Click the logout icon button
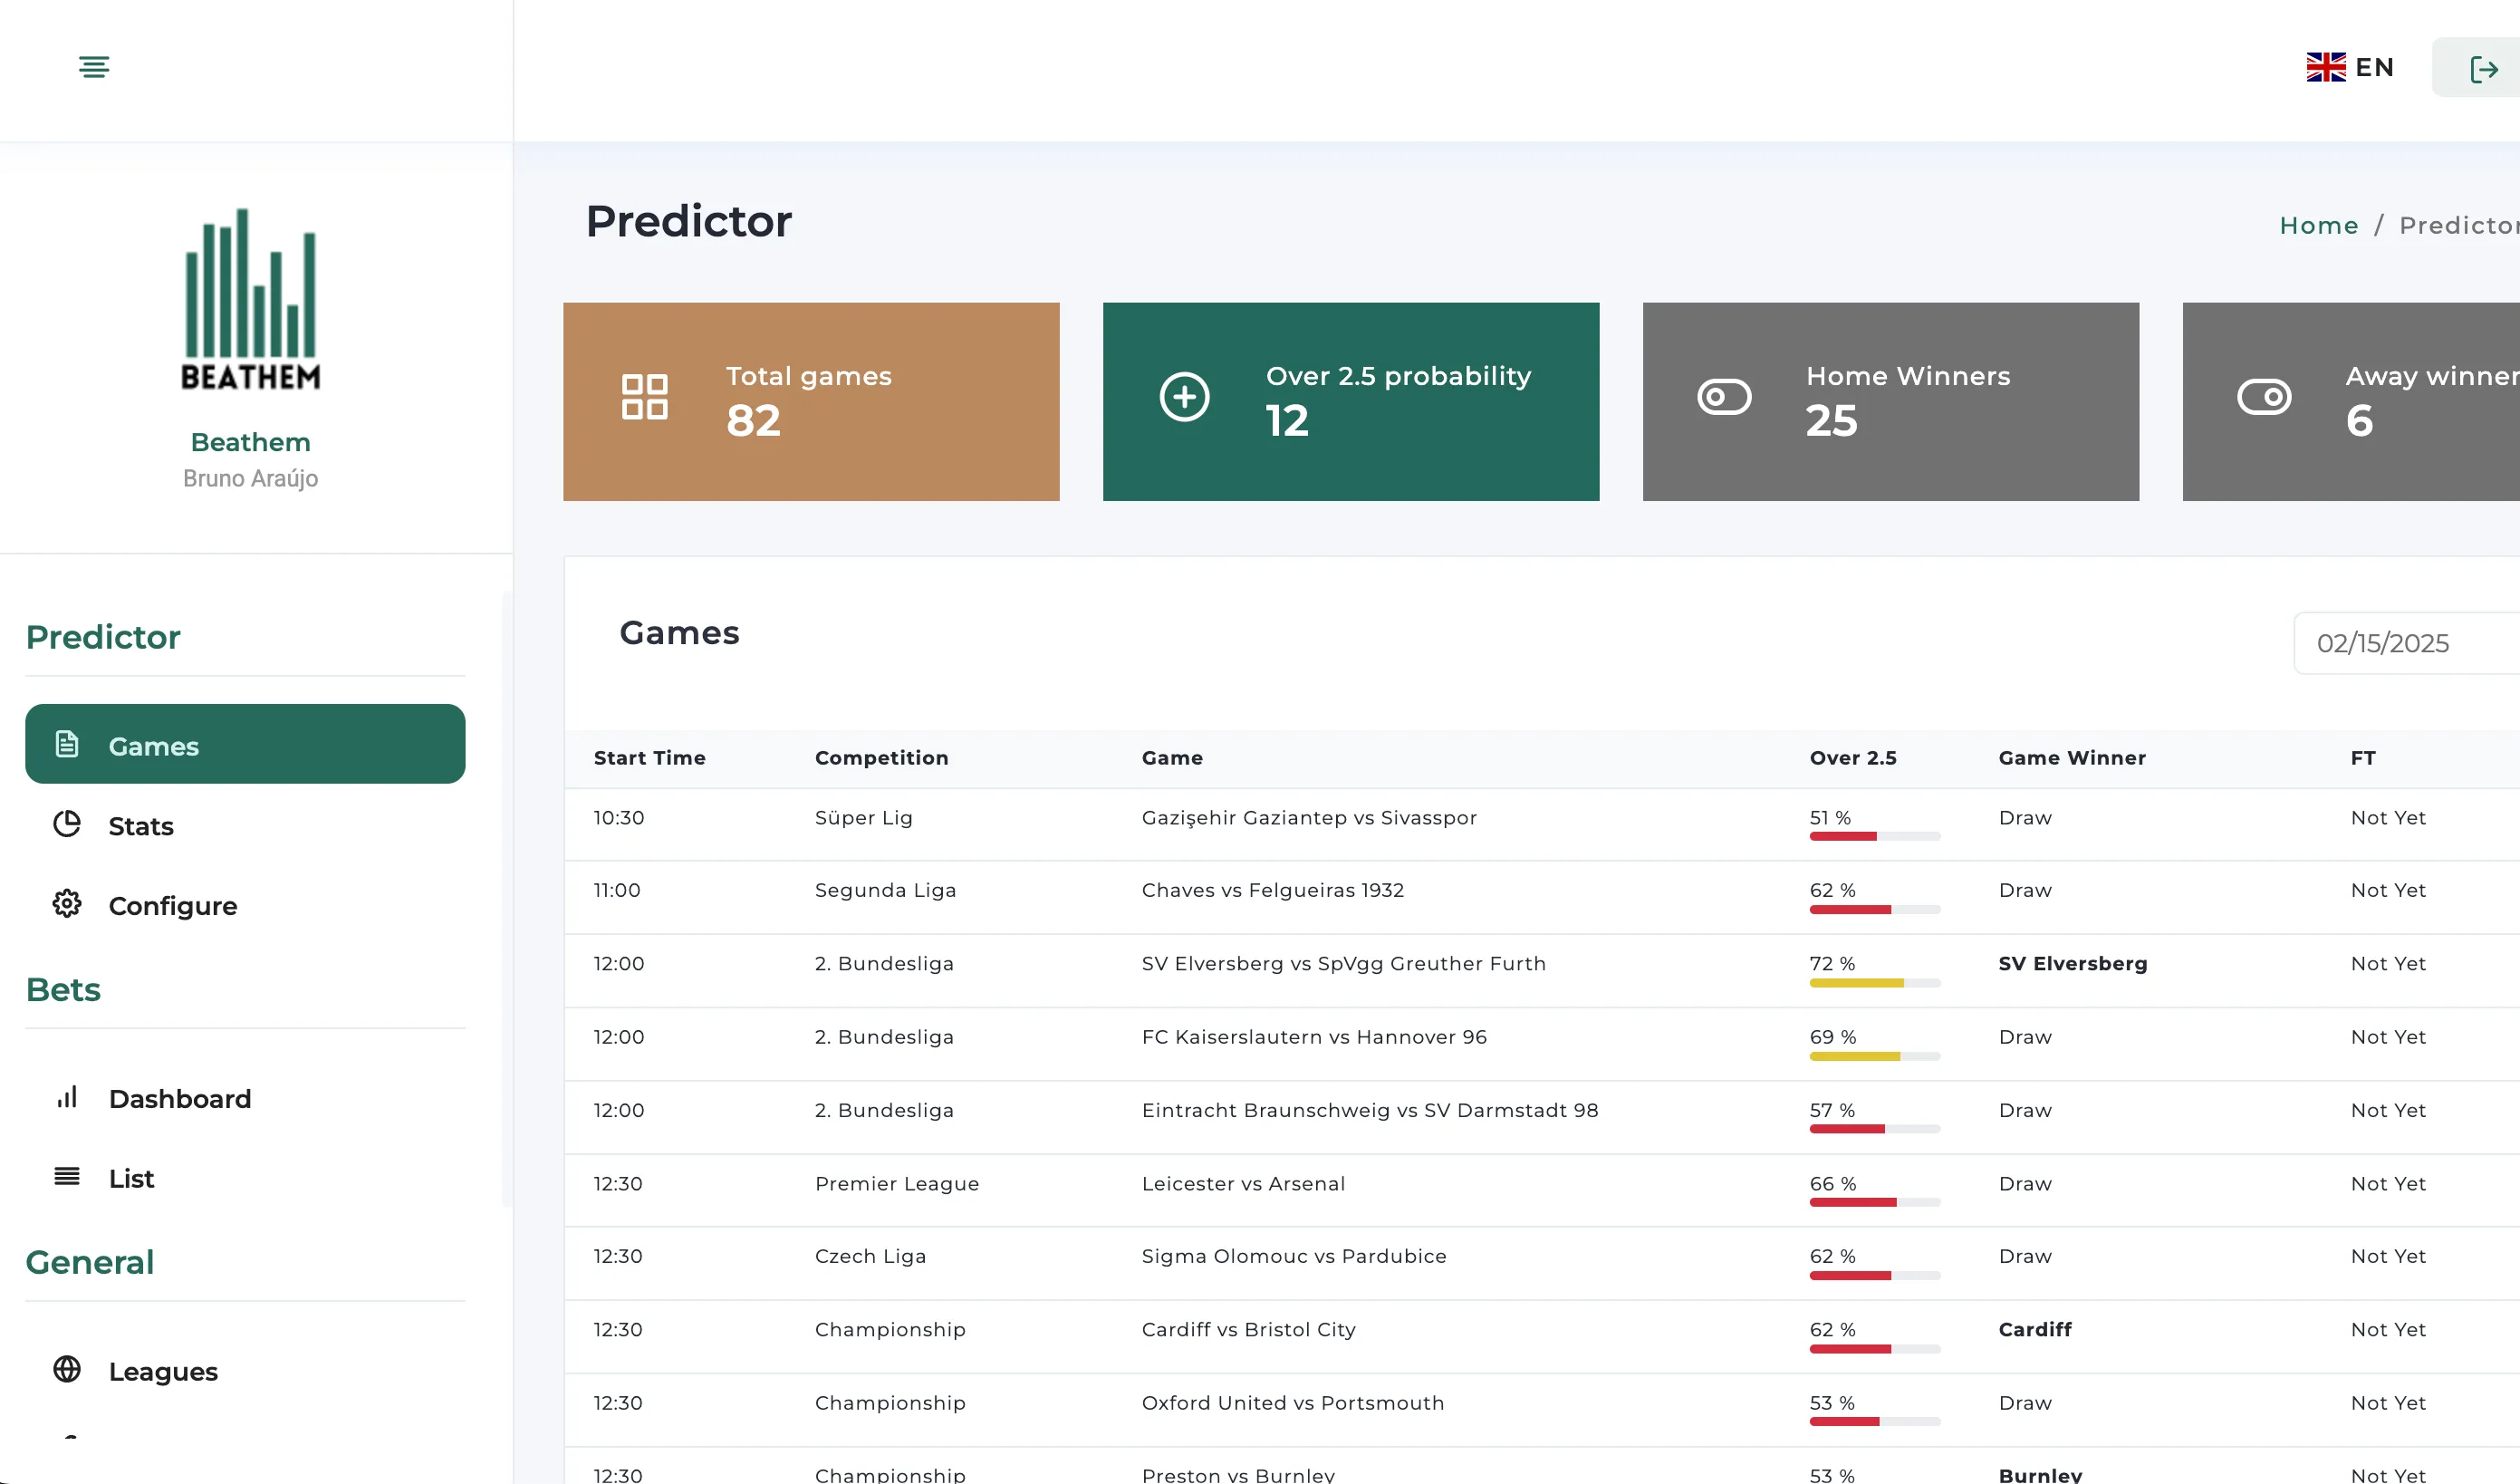Screen dimensions: 2520x1484 click(2483, 69)
